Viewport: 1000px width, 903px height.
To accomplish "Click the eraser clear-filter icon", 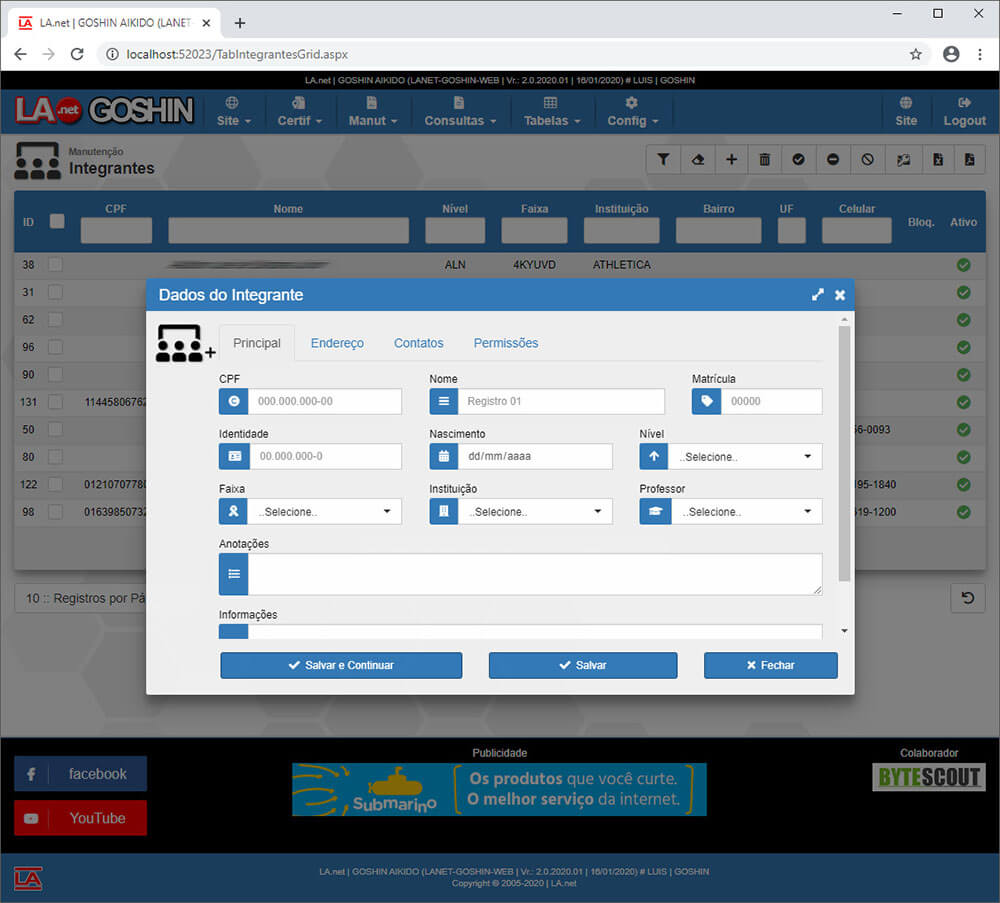I will pyautogui.click(x=697, y=159).
